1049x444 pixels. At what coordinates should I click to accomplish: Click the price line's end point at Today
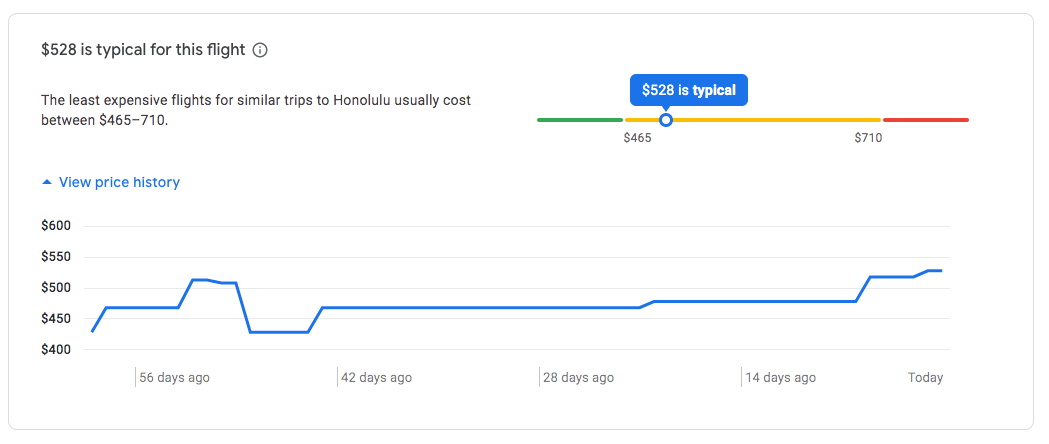[941, 270]
